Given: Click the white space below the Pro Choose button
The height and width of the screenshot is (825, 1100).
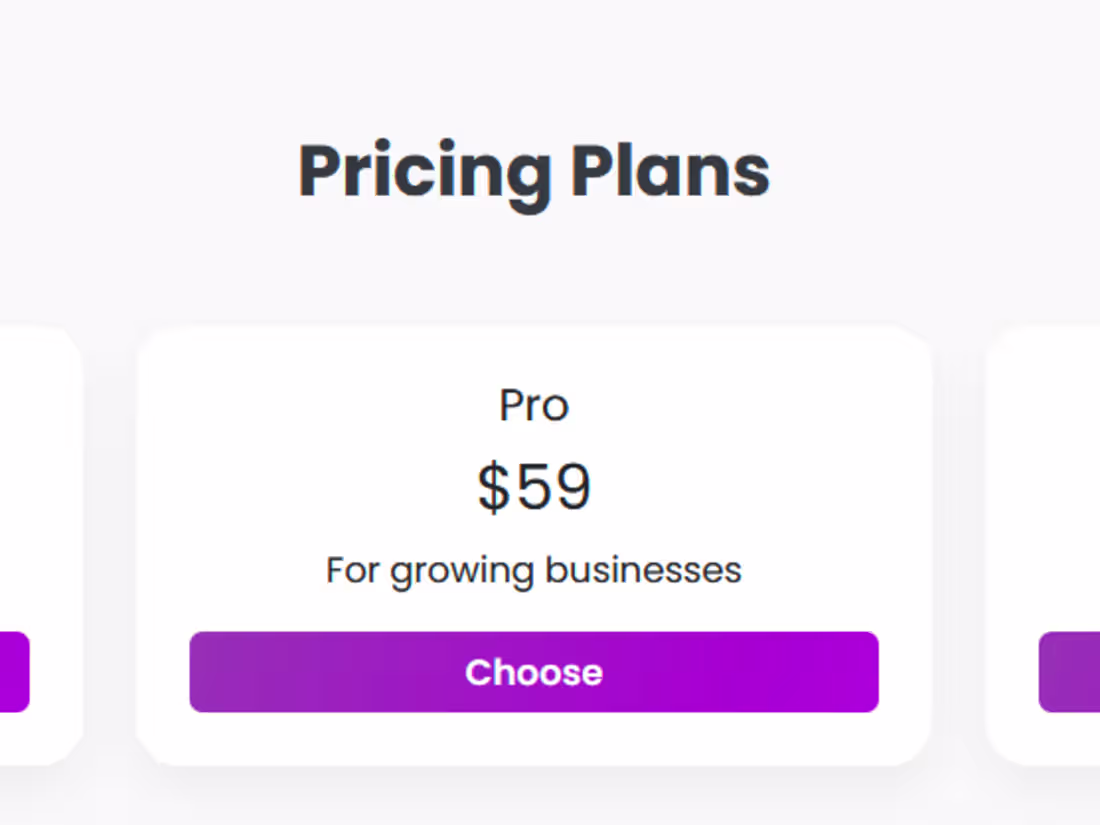Looking at the screenshot, I should 534,738.
